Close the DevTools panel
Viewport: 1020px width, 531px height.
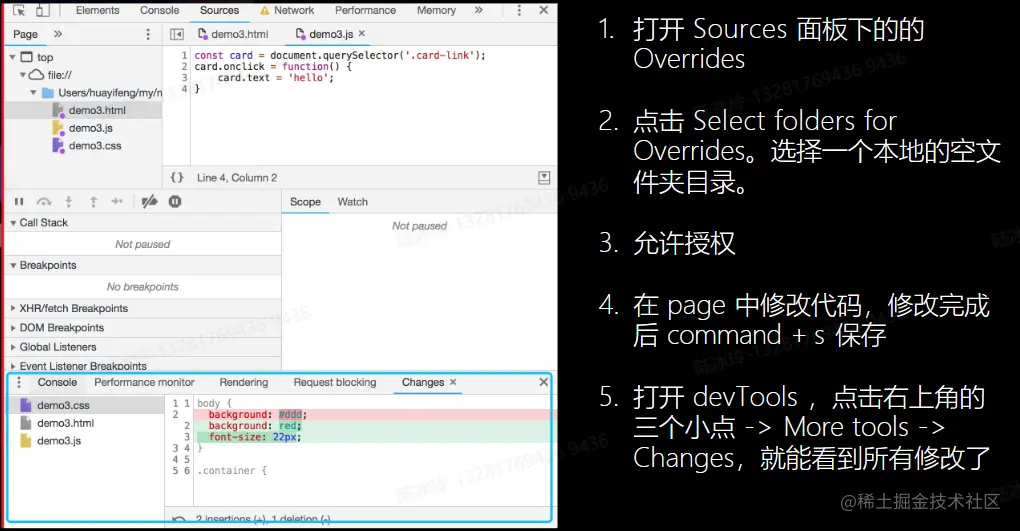544,10
